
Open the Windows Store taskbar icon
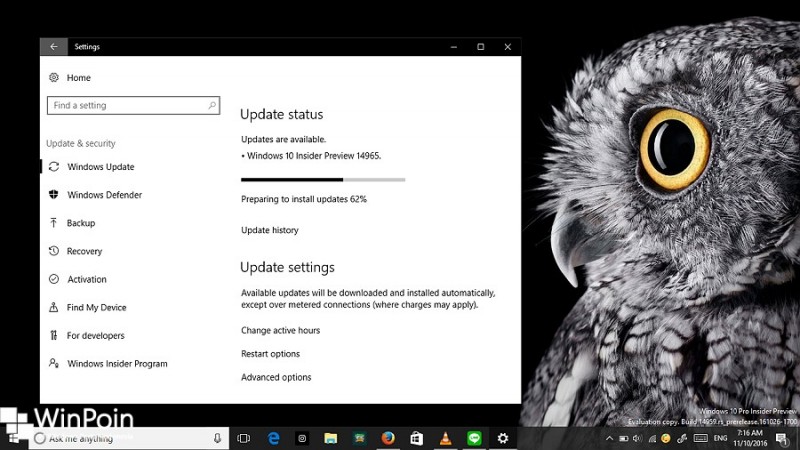click(417, 438)
